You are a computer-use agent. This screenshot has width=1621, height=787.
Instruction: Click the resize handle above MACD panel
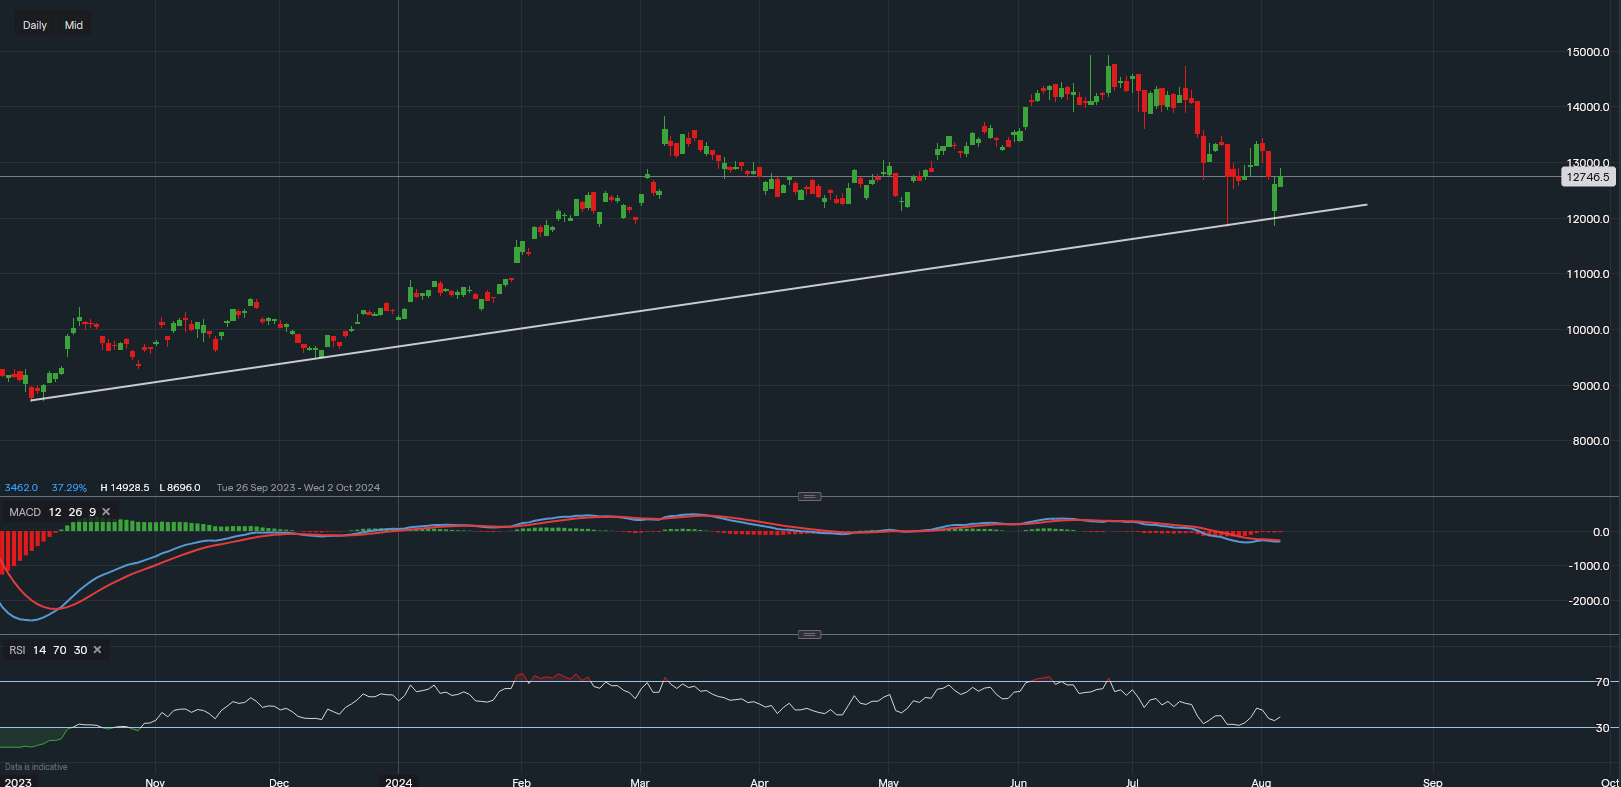[x=810, y=496]
